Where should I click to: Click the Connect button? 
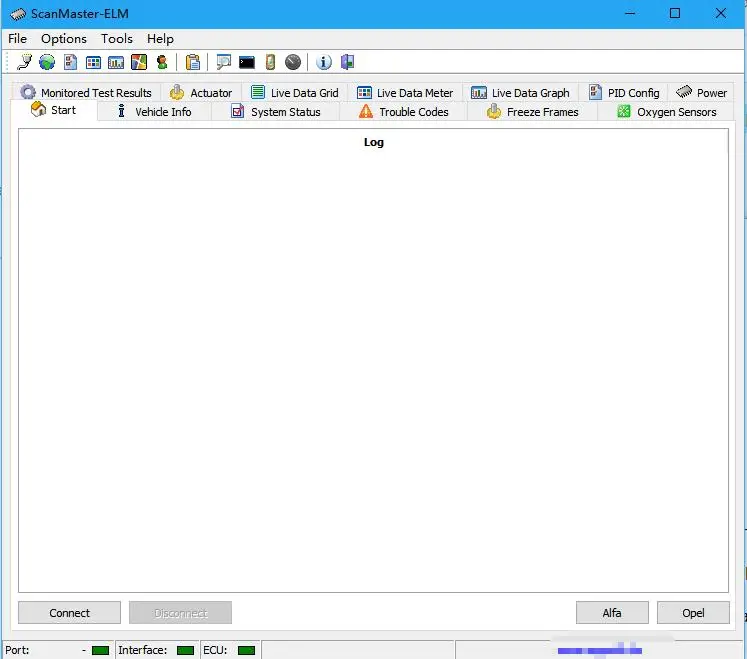coord(70,613)
